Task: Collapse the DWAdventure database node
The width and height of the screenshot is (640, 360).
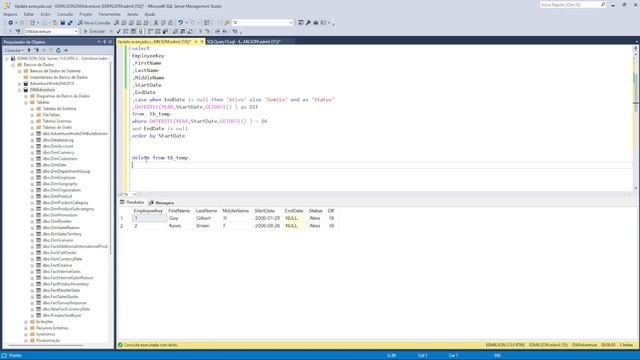Action: point(20,90)
